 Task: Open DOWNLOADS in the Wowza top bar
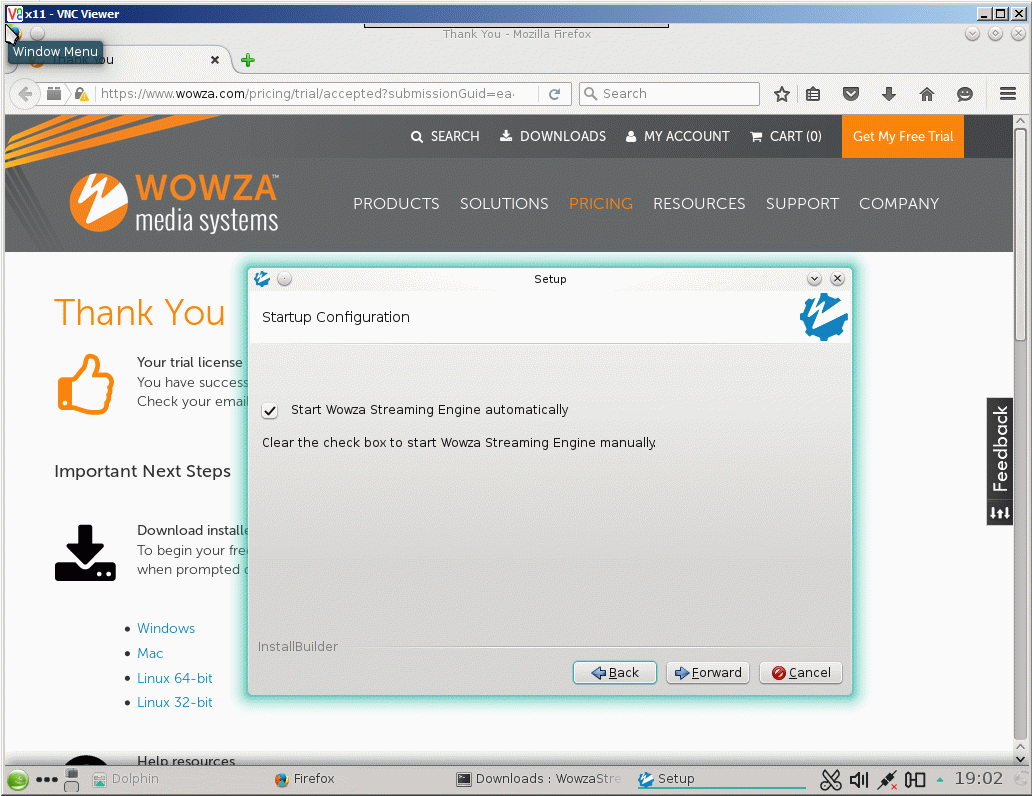553,136
